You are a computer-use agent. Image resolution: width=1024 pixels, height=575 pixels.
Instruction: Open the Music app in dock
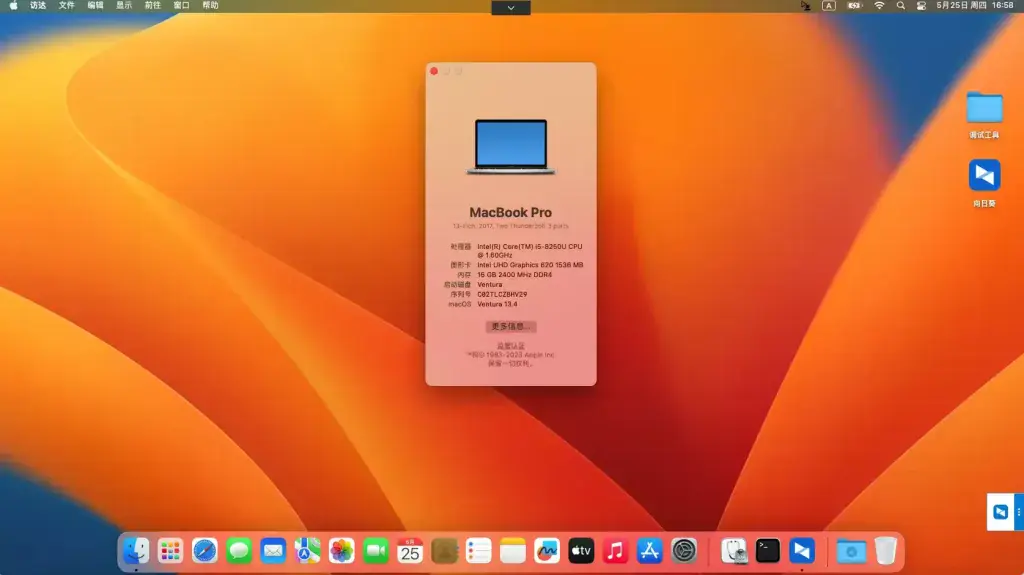pyautogui.click(x=615, y=551)
